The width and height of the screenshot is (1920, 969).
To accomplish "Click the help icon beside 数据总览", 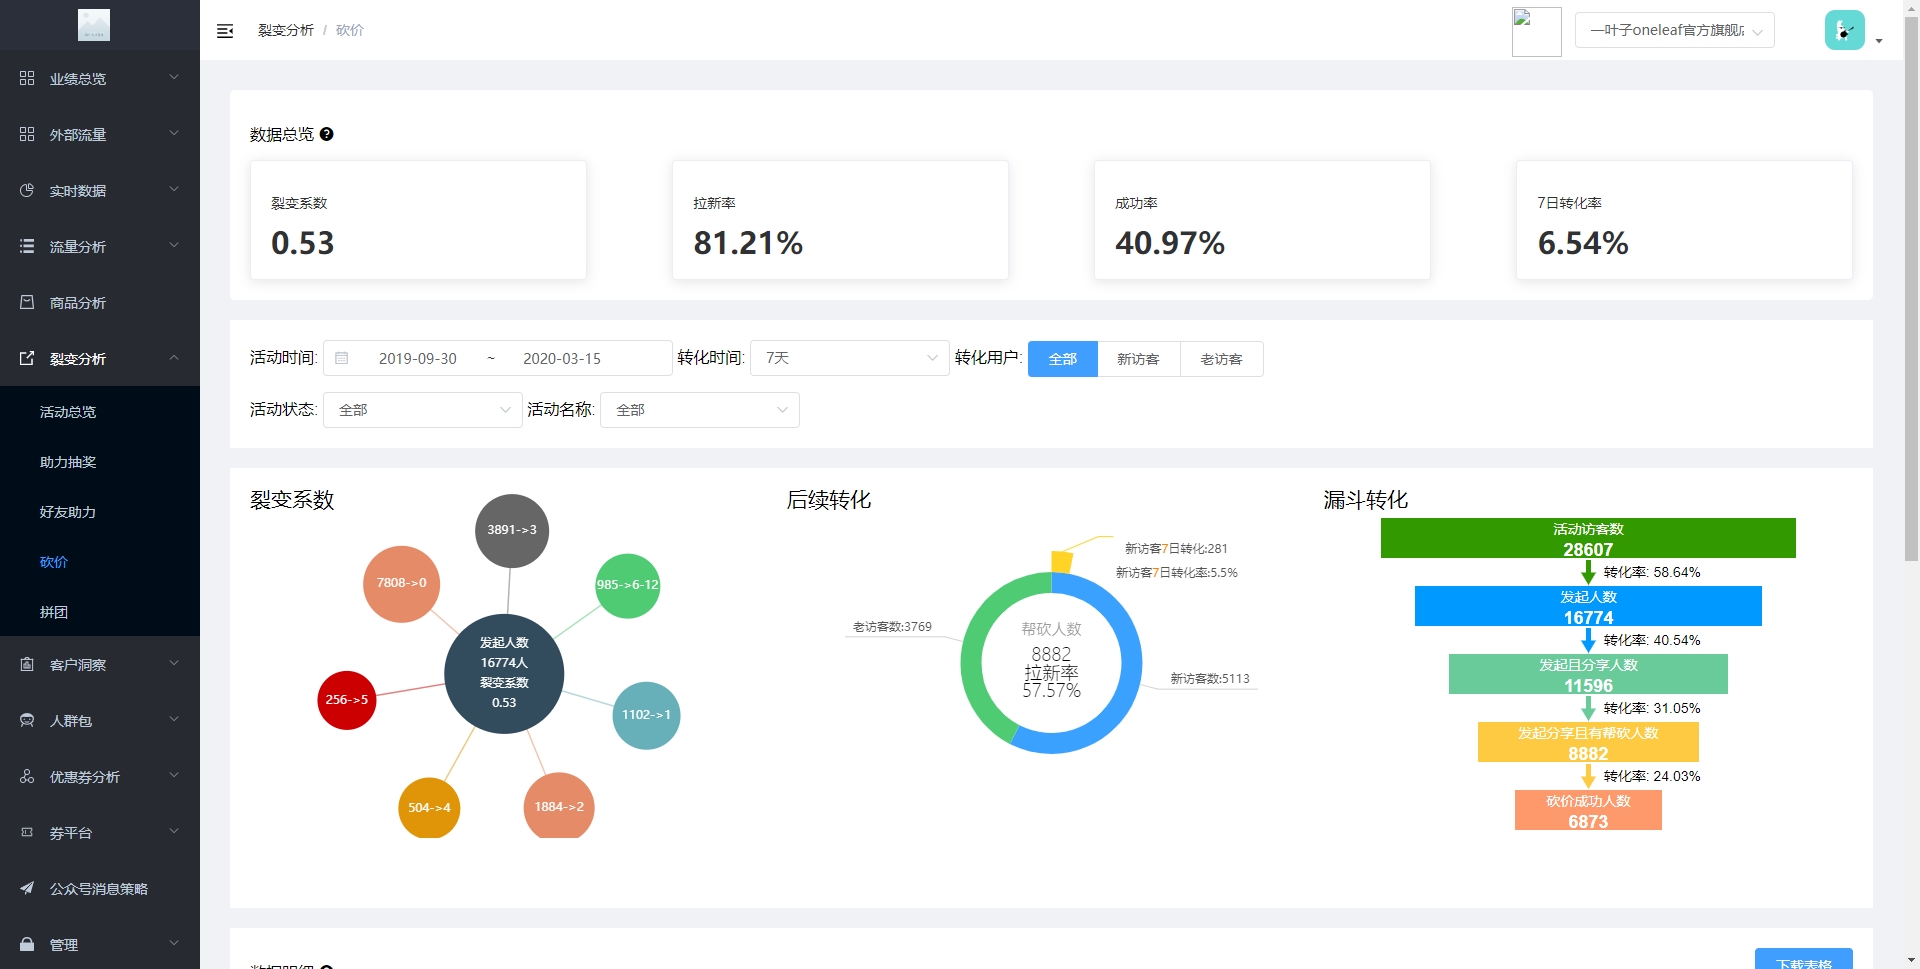I will 326,134.
